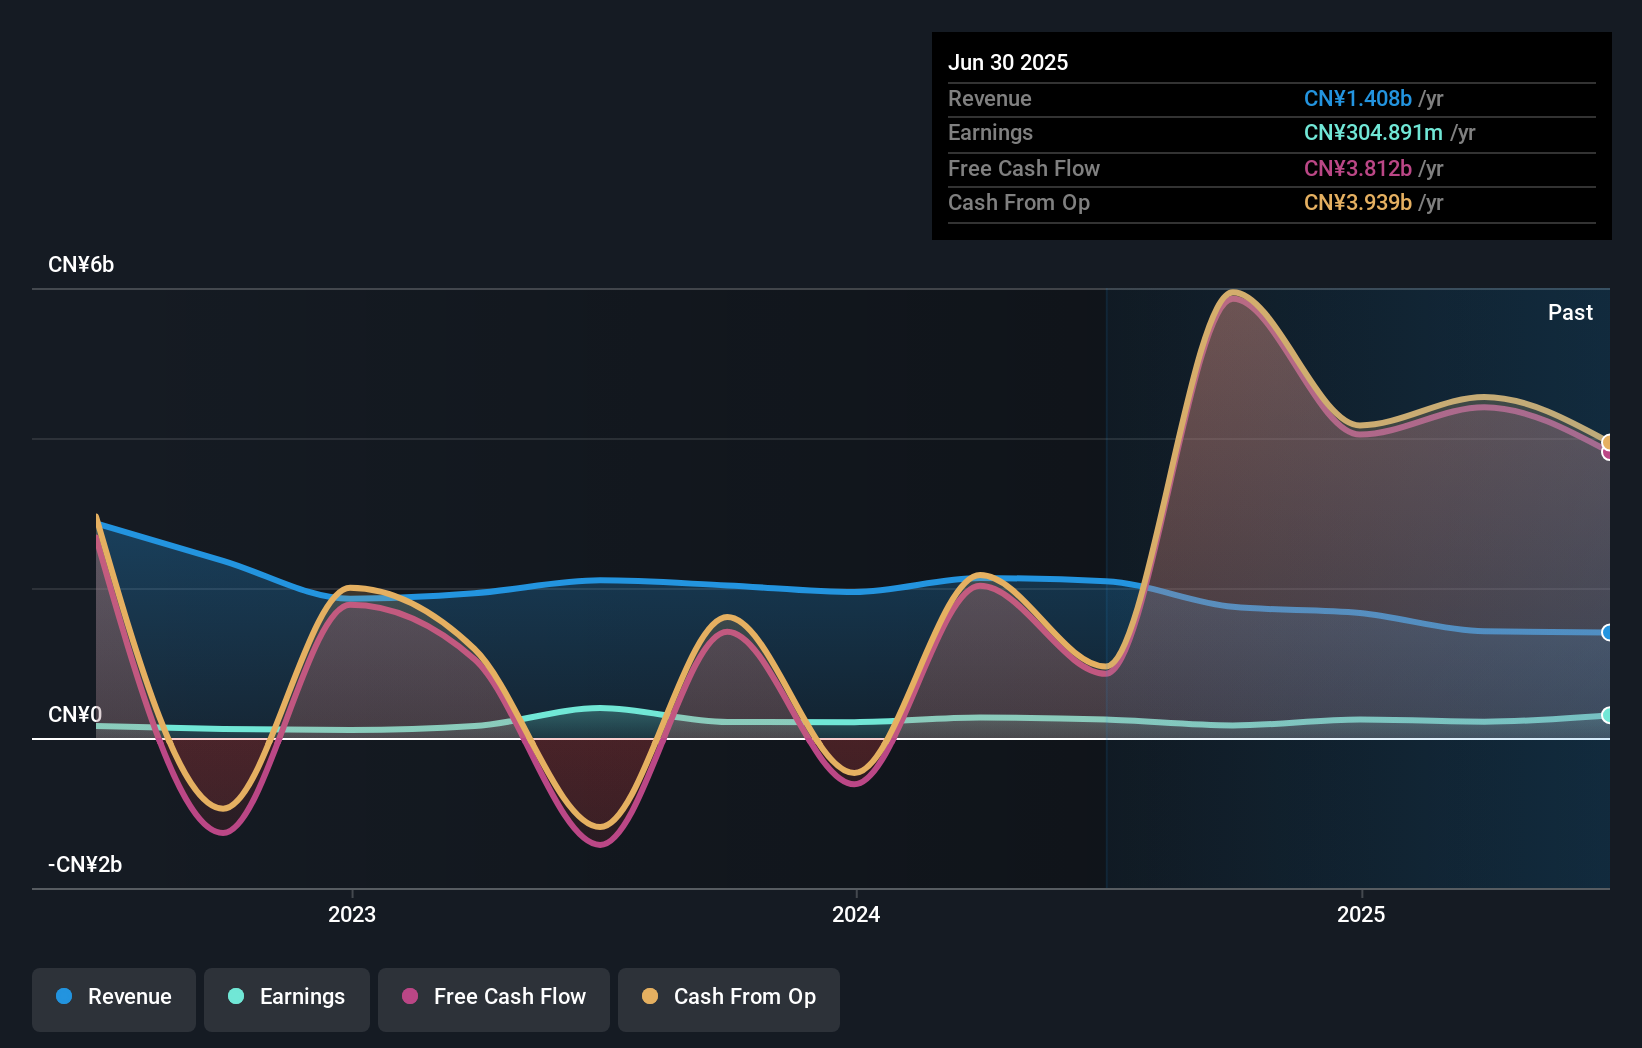Click the Earnings row label in tooltip
This screenshot has width=1642, height=1048.
[990, 133]
